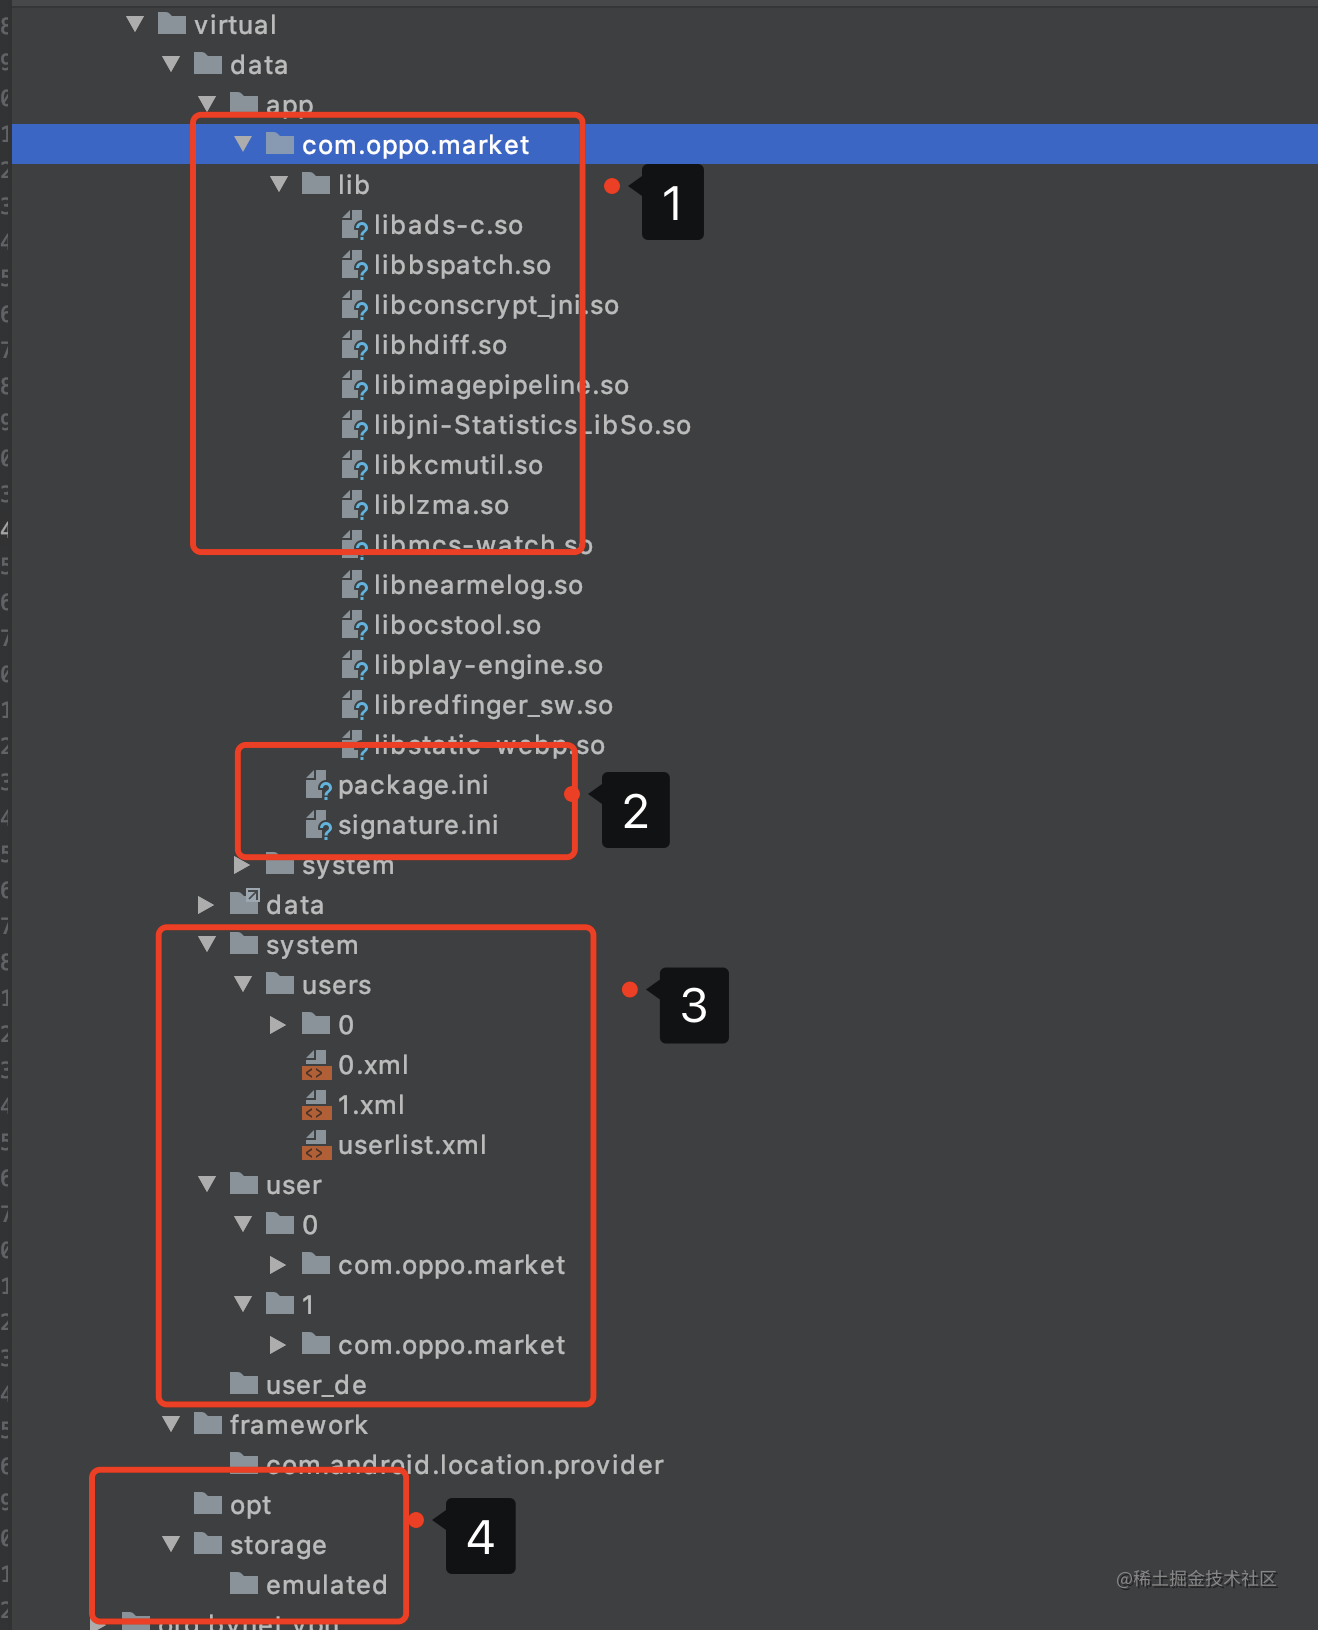The width and height of the screenshot is (1318, 1630).
Task: Click the signature.ini file icon
Action: point(319,826)
